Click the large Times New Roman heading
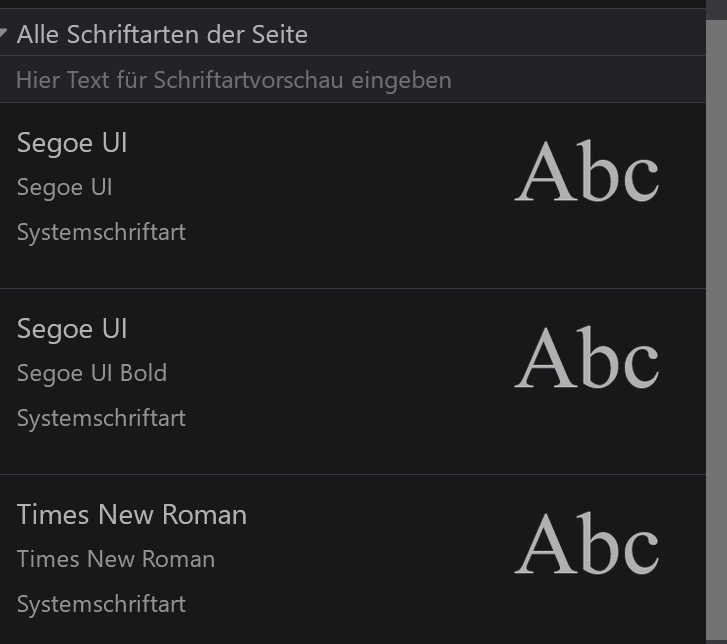The image size is (727, 644). [132, 515]
